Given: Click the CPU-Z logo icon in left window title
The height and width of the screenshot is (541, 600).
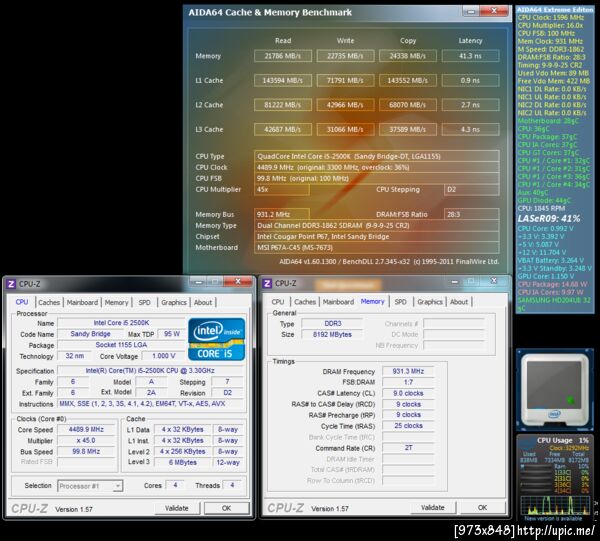Looking at the screenshot, I should tap(11, 284).
